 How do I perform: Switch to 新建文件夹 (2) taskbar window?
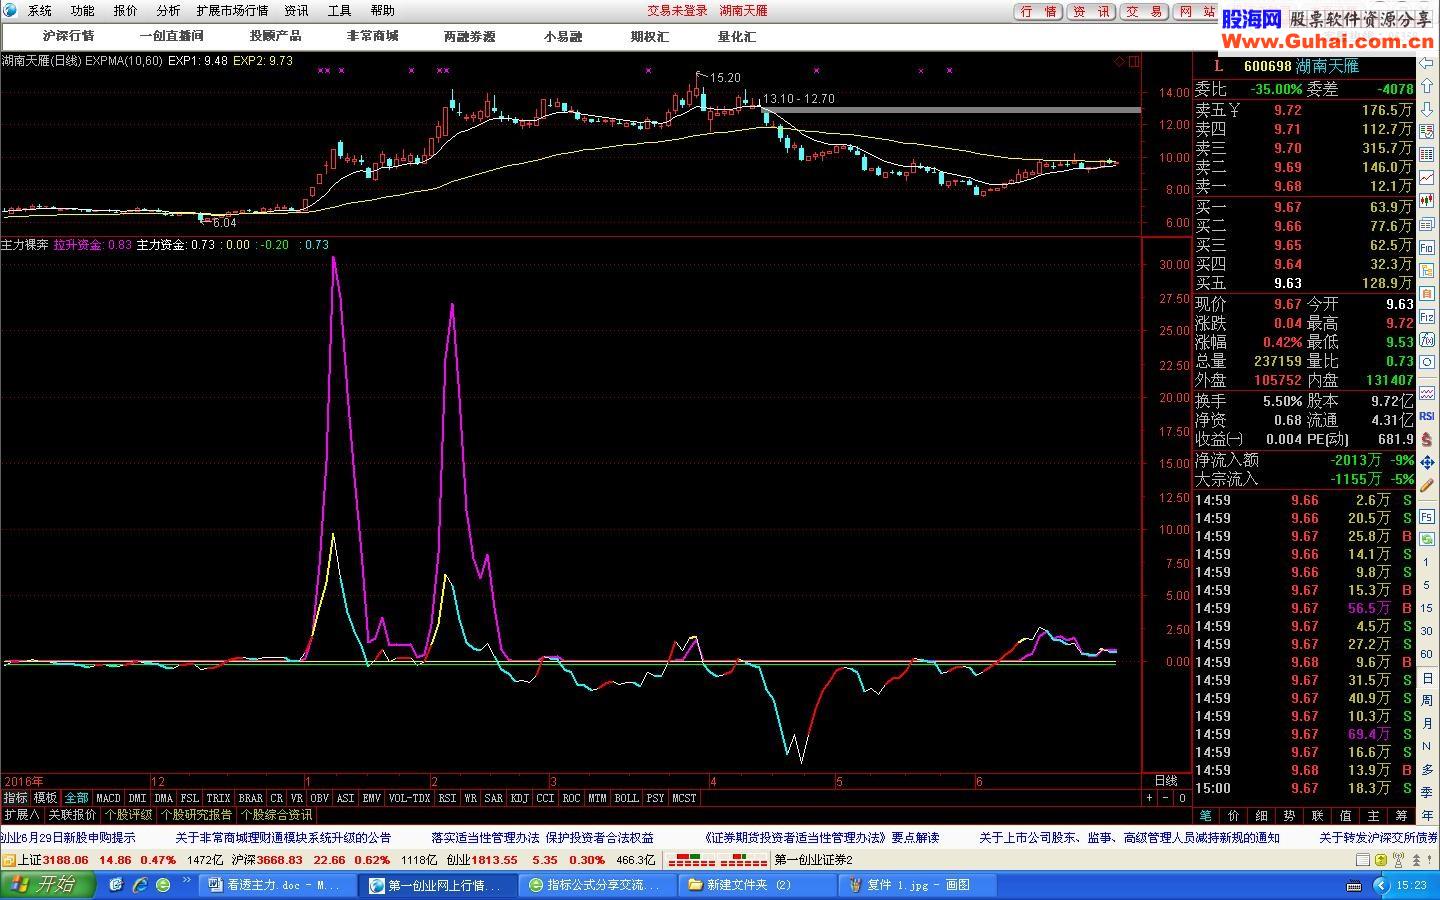coord(759,885)
